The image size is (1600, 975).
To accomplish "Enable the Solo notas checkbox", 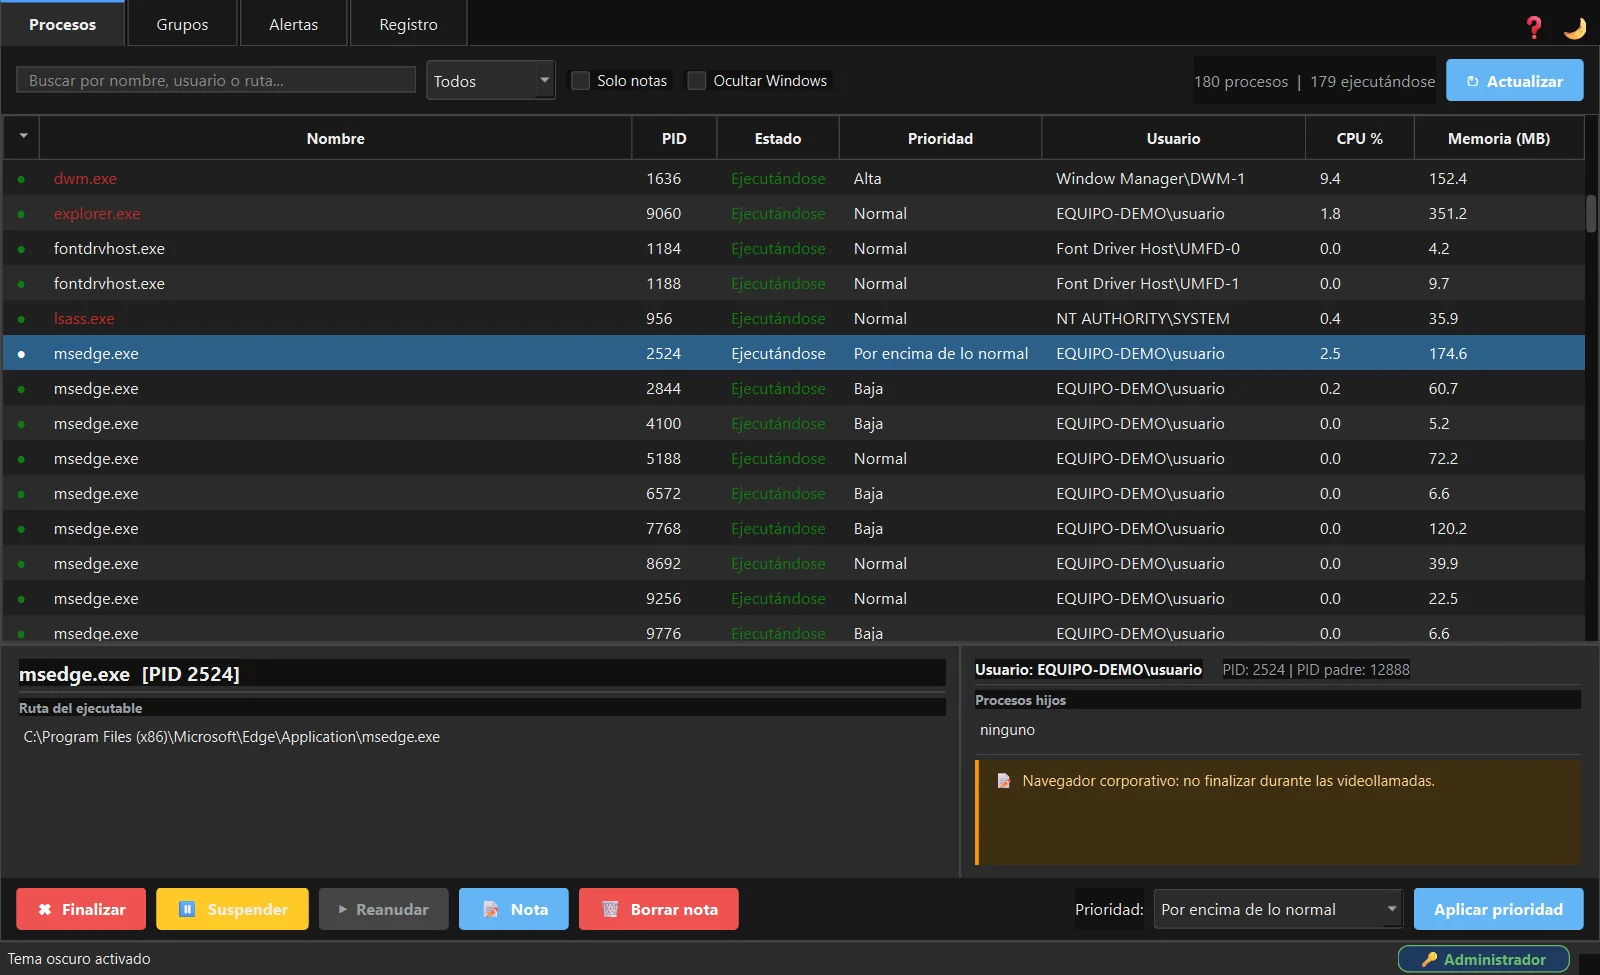I will pyautogui.click(x=580, y=80).
